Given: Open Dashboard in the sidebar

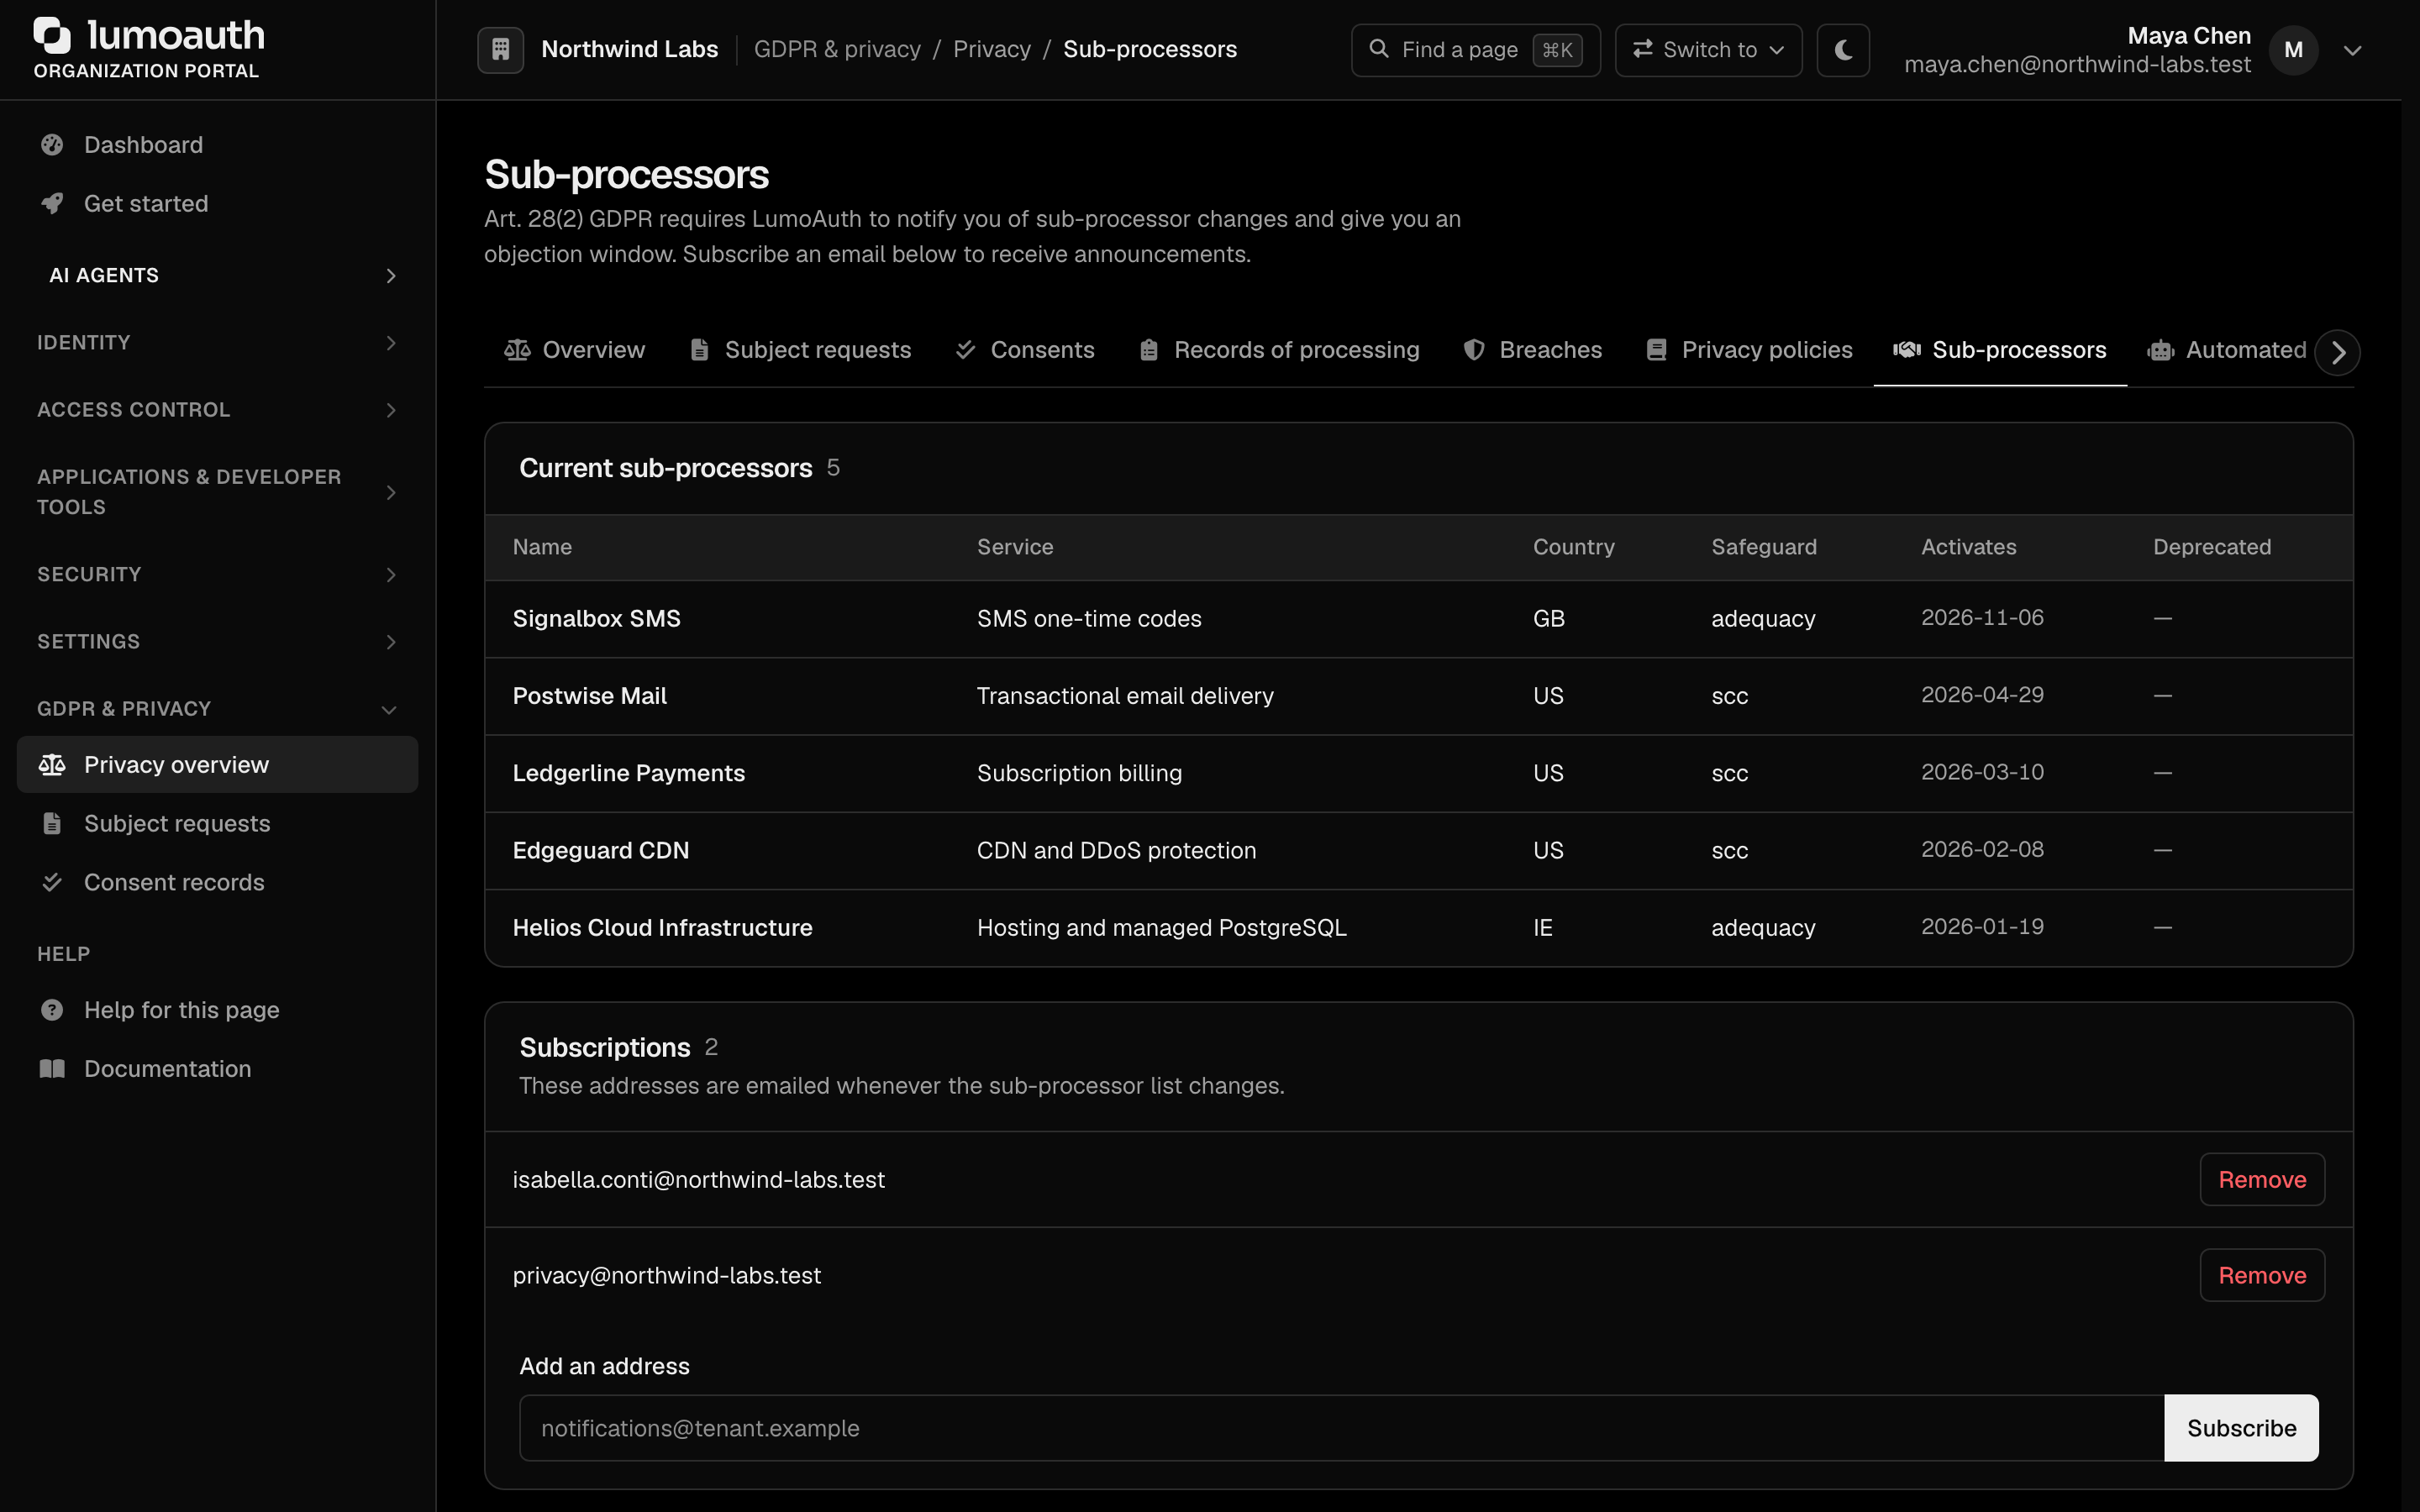Looking at the screenshot, I should (x=218, y=145).
